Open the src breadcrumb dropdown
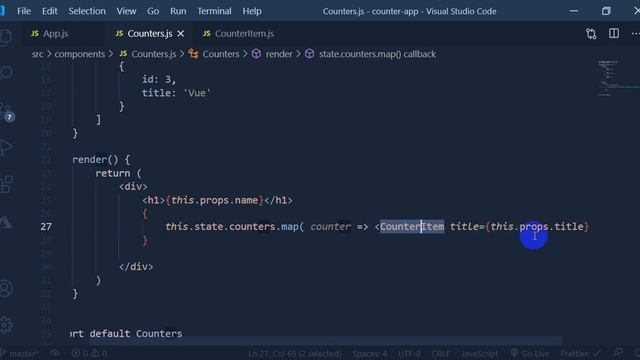 pyautogui.click(x=38, y=54)
